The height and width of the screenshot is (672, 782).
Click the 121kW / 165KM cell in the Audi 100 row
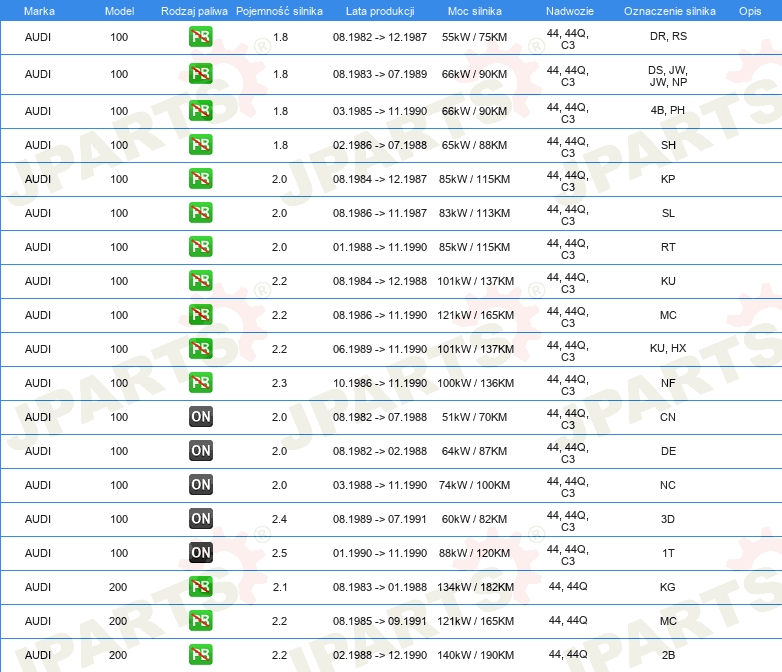[475, 315]
